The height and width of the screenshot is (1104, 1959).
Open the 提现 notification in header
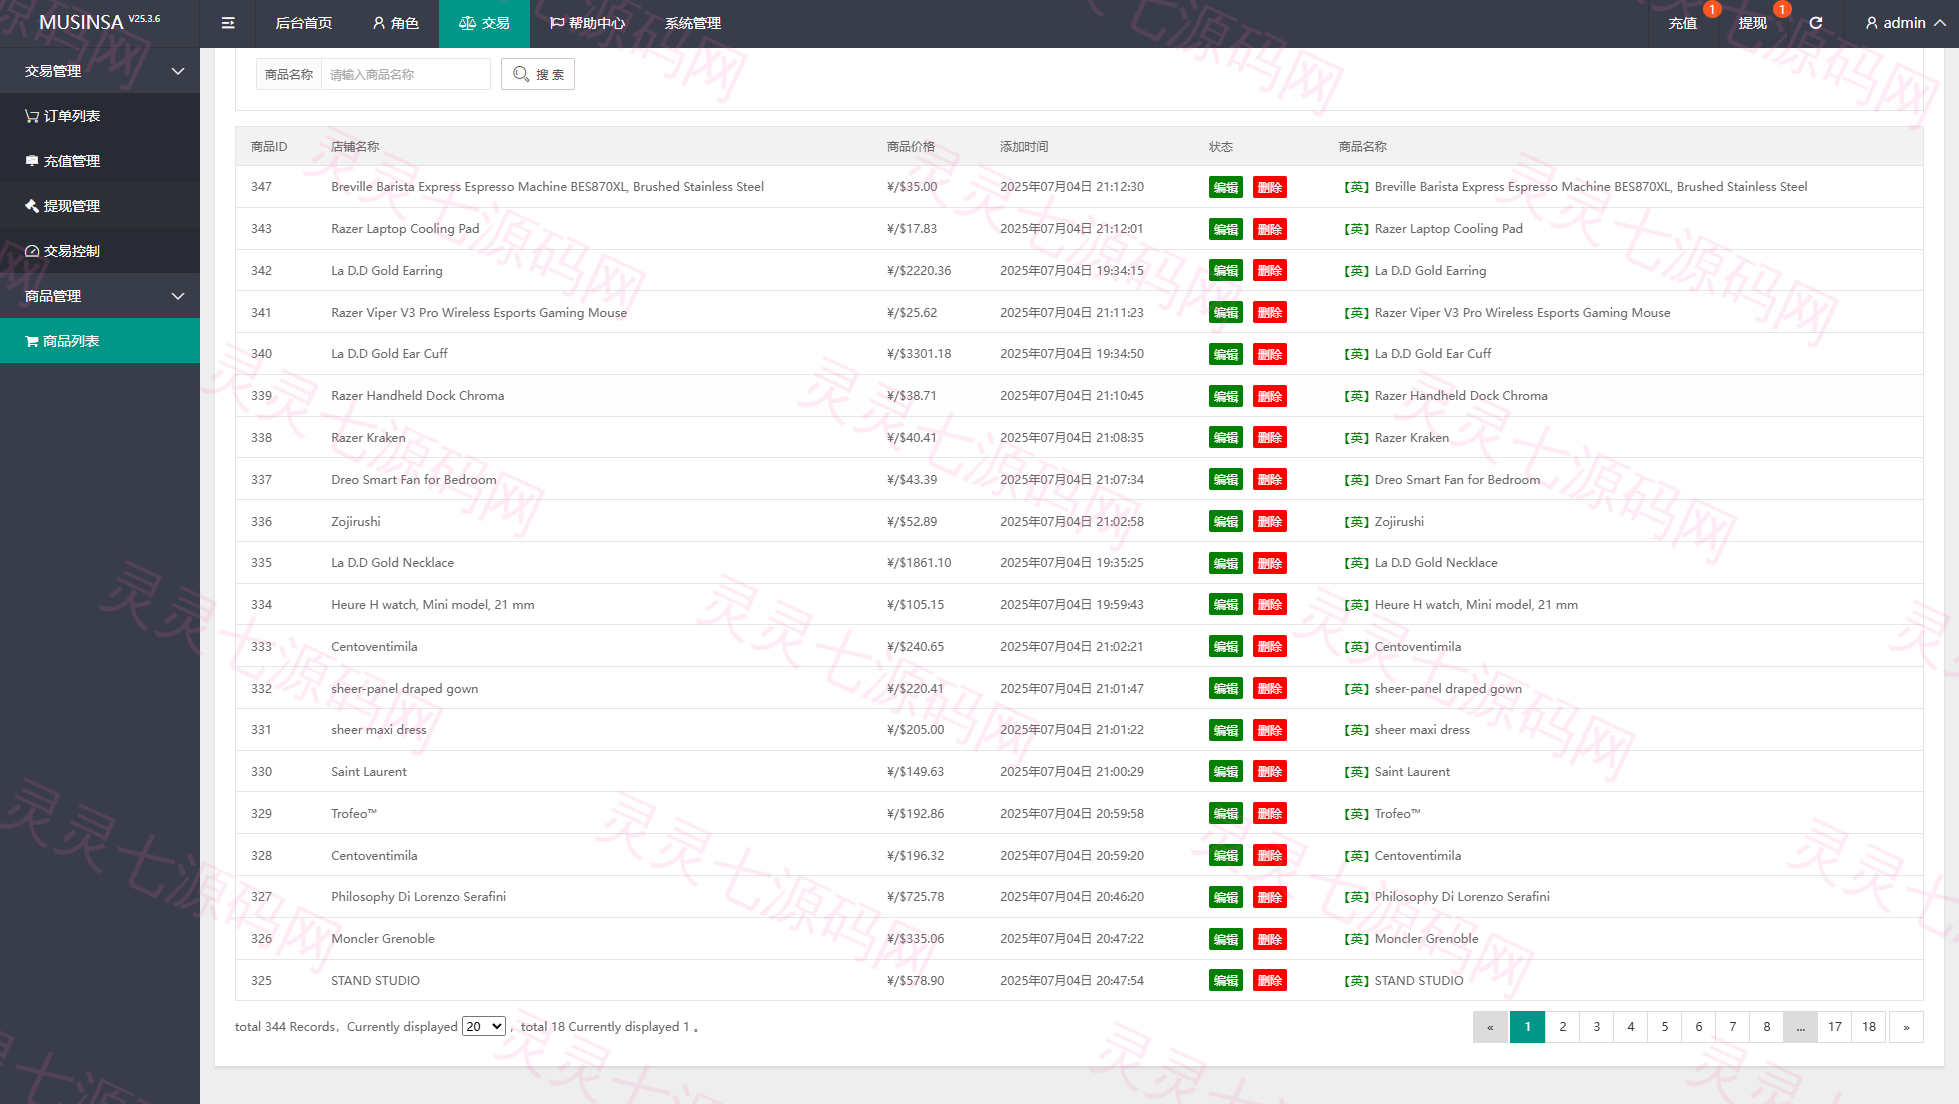(x=1752, y=23)
